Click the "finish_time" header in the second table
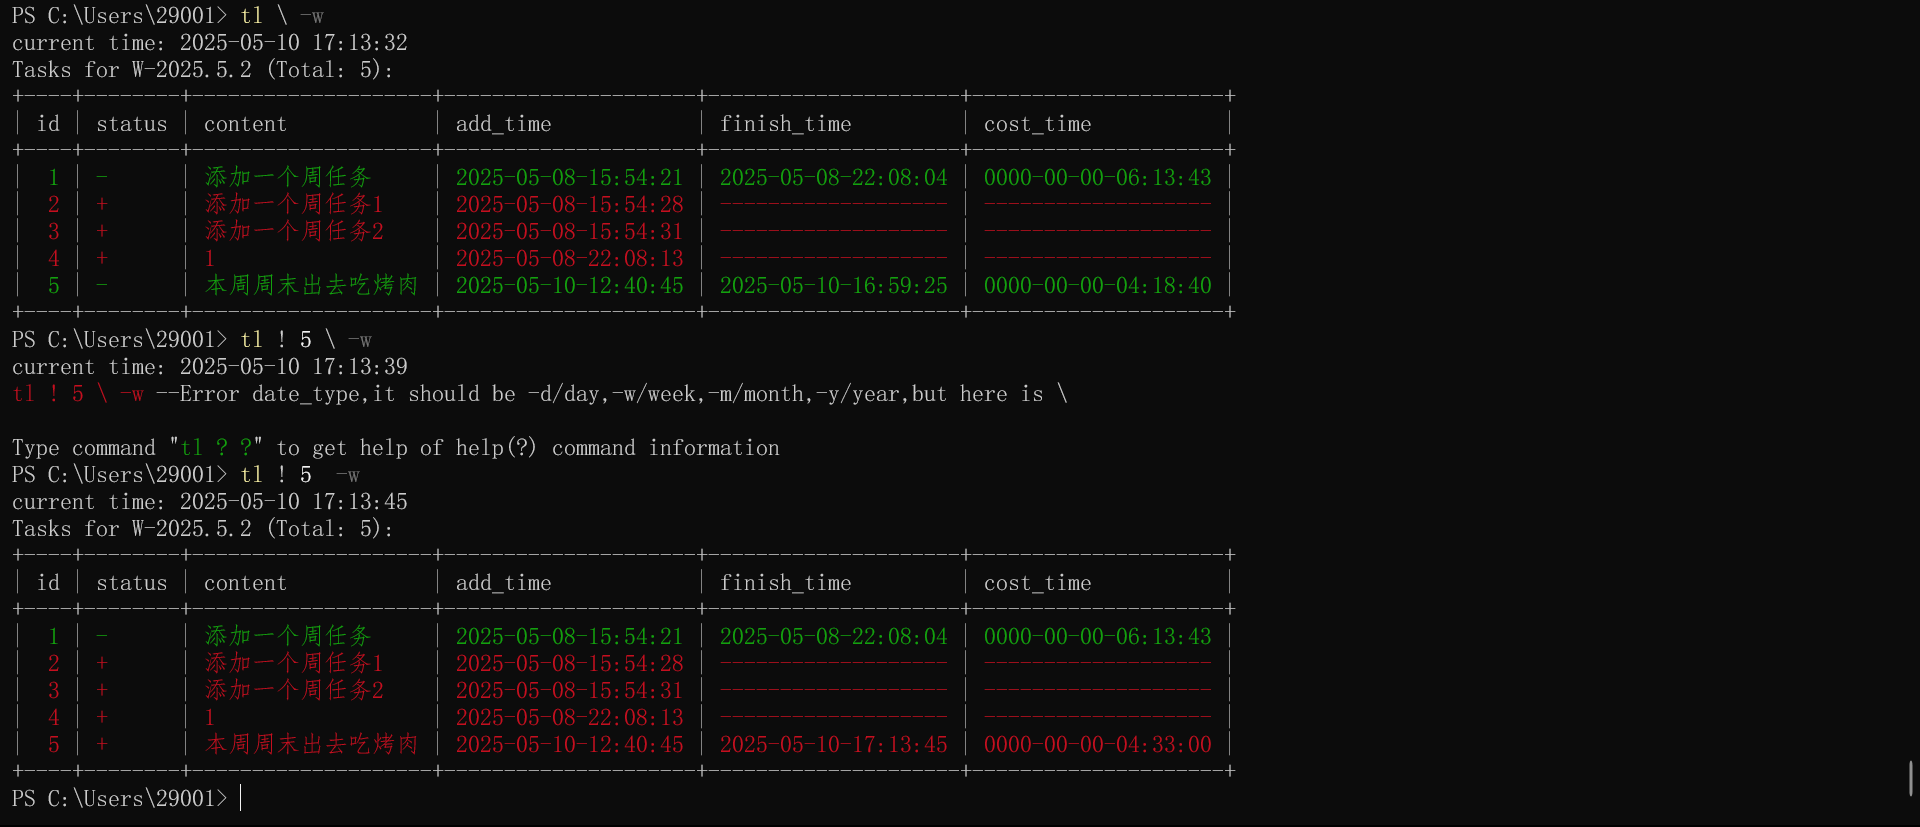 (785, 583)
